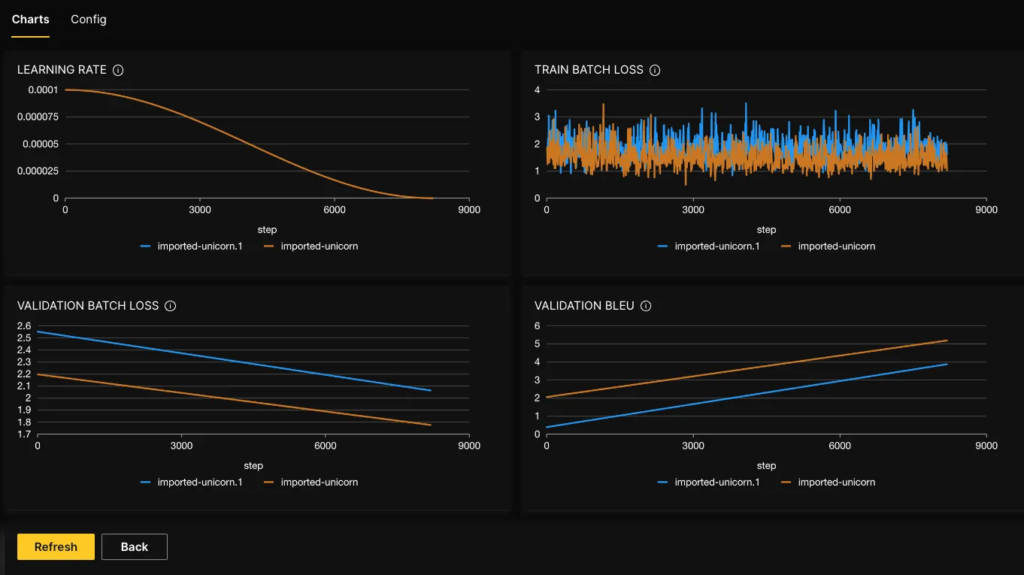This screenshot has height=575, width=1024.
Task: Toggle imported-unicorn.1 in Train Batch Loss legend
Action: tap(716, 246)
